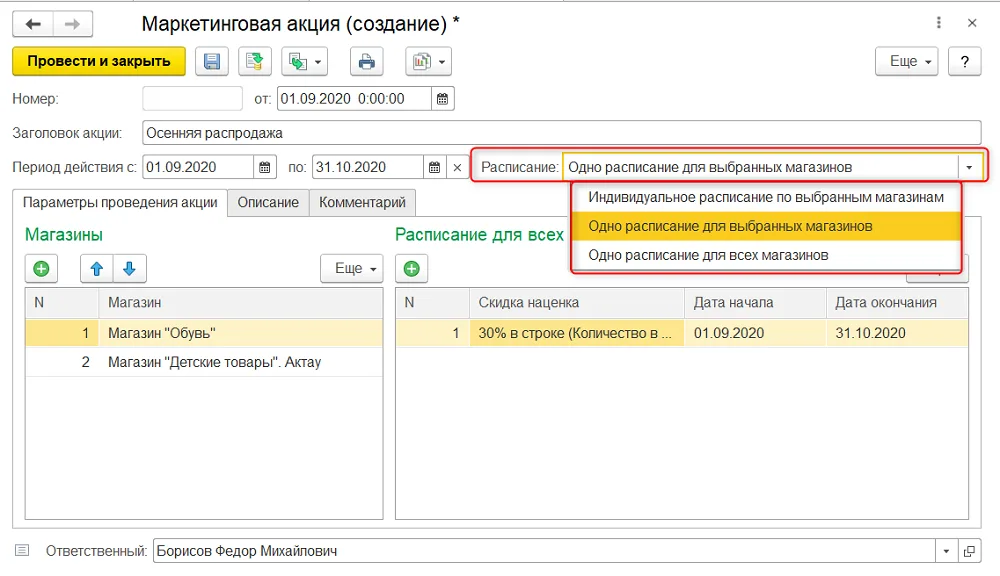Open the Магазины table Еще menu
Viewport: 1000px width, 576px height.
point(351,269)
